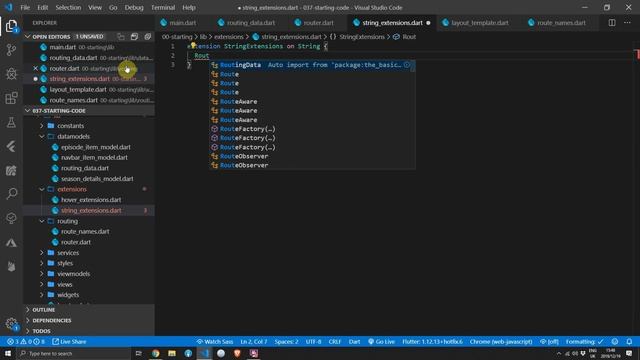Collapse the Open Editors section
The width and height of the screenshot is (640, 360).
point(27,37)
